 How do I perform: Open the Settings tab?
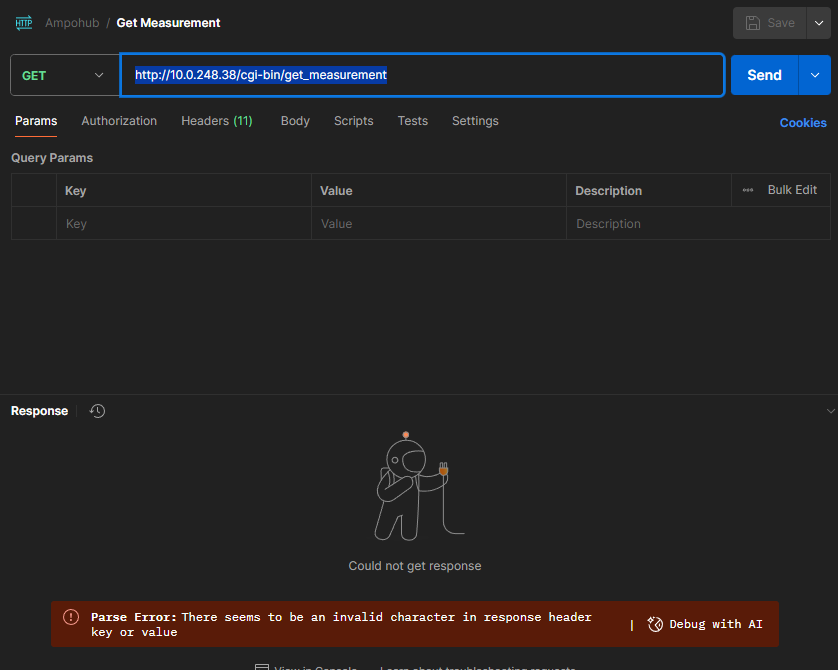pos(475,121)
